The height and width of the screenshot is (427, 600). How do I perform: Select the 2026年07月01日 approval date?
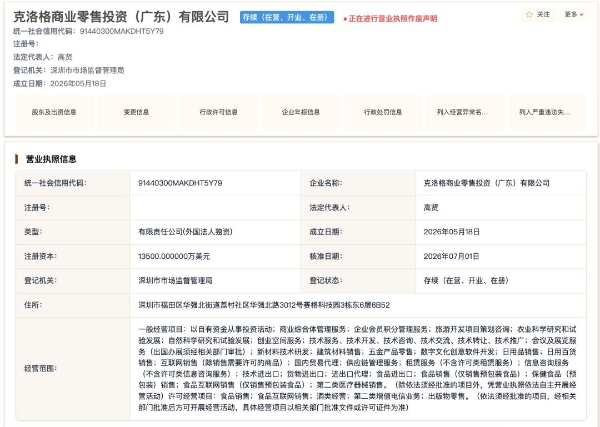click(x=451, y=256)
